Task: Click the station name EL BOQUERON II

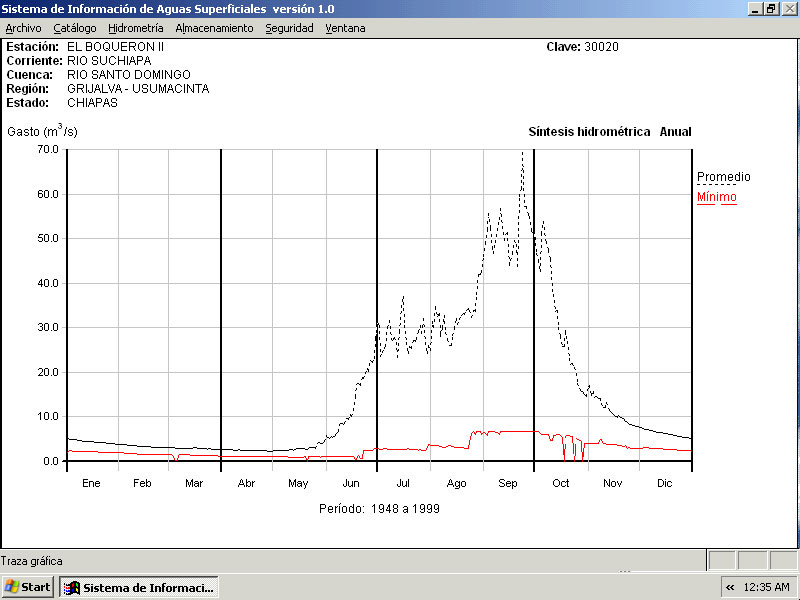Action: (x=115, y=47)
